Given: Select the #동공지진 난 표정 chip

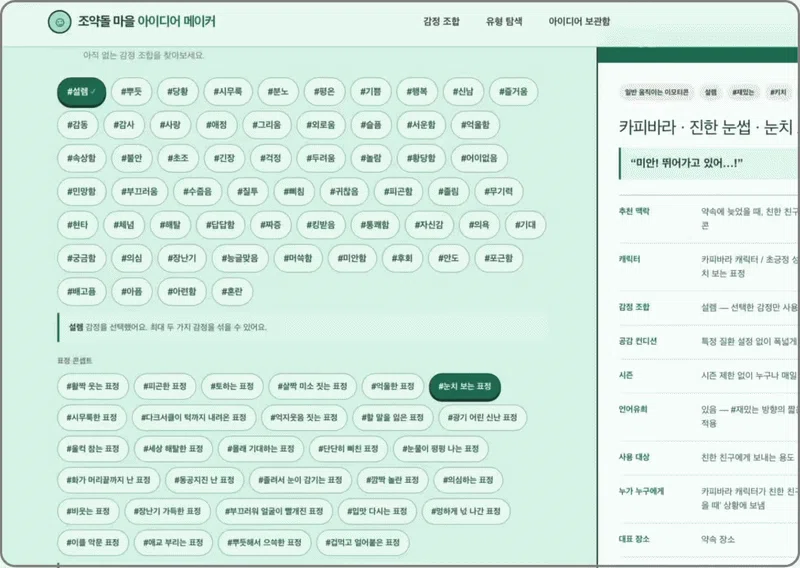Looking at the screenshot, I should 205,480.
